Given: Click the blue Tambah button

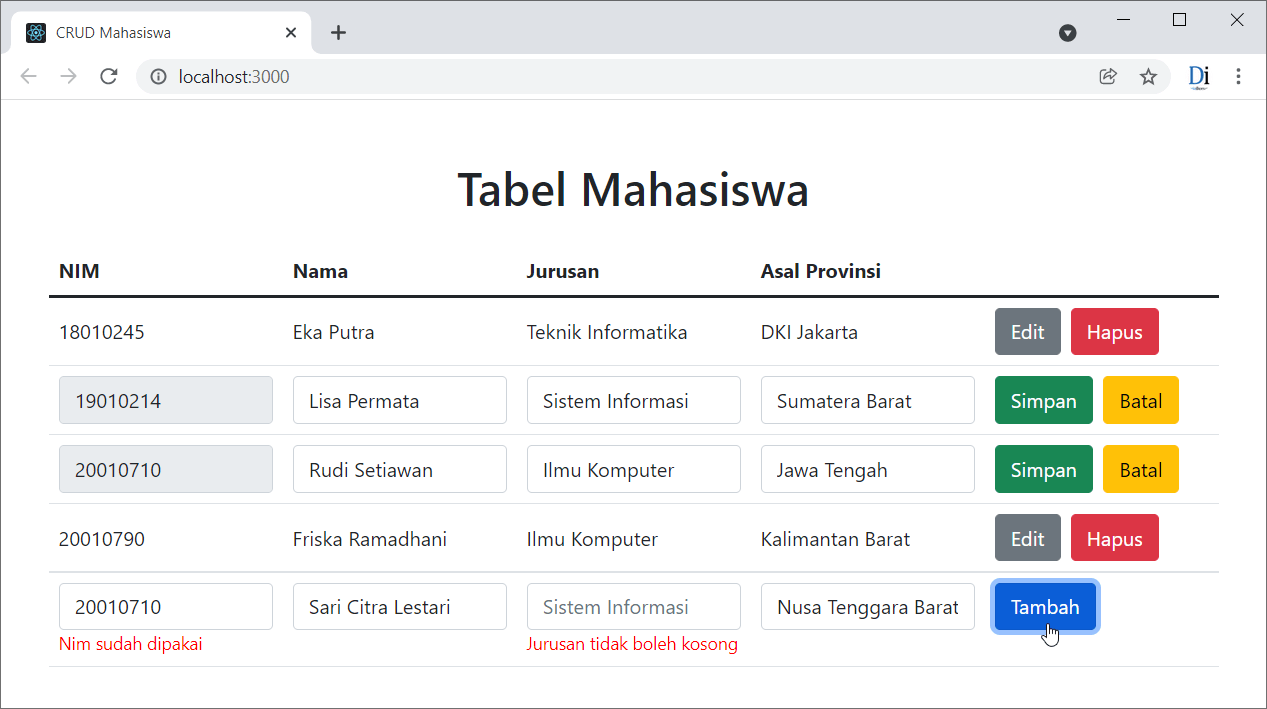Looking at the screenshot, I should [x=1045, y=607].
